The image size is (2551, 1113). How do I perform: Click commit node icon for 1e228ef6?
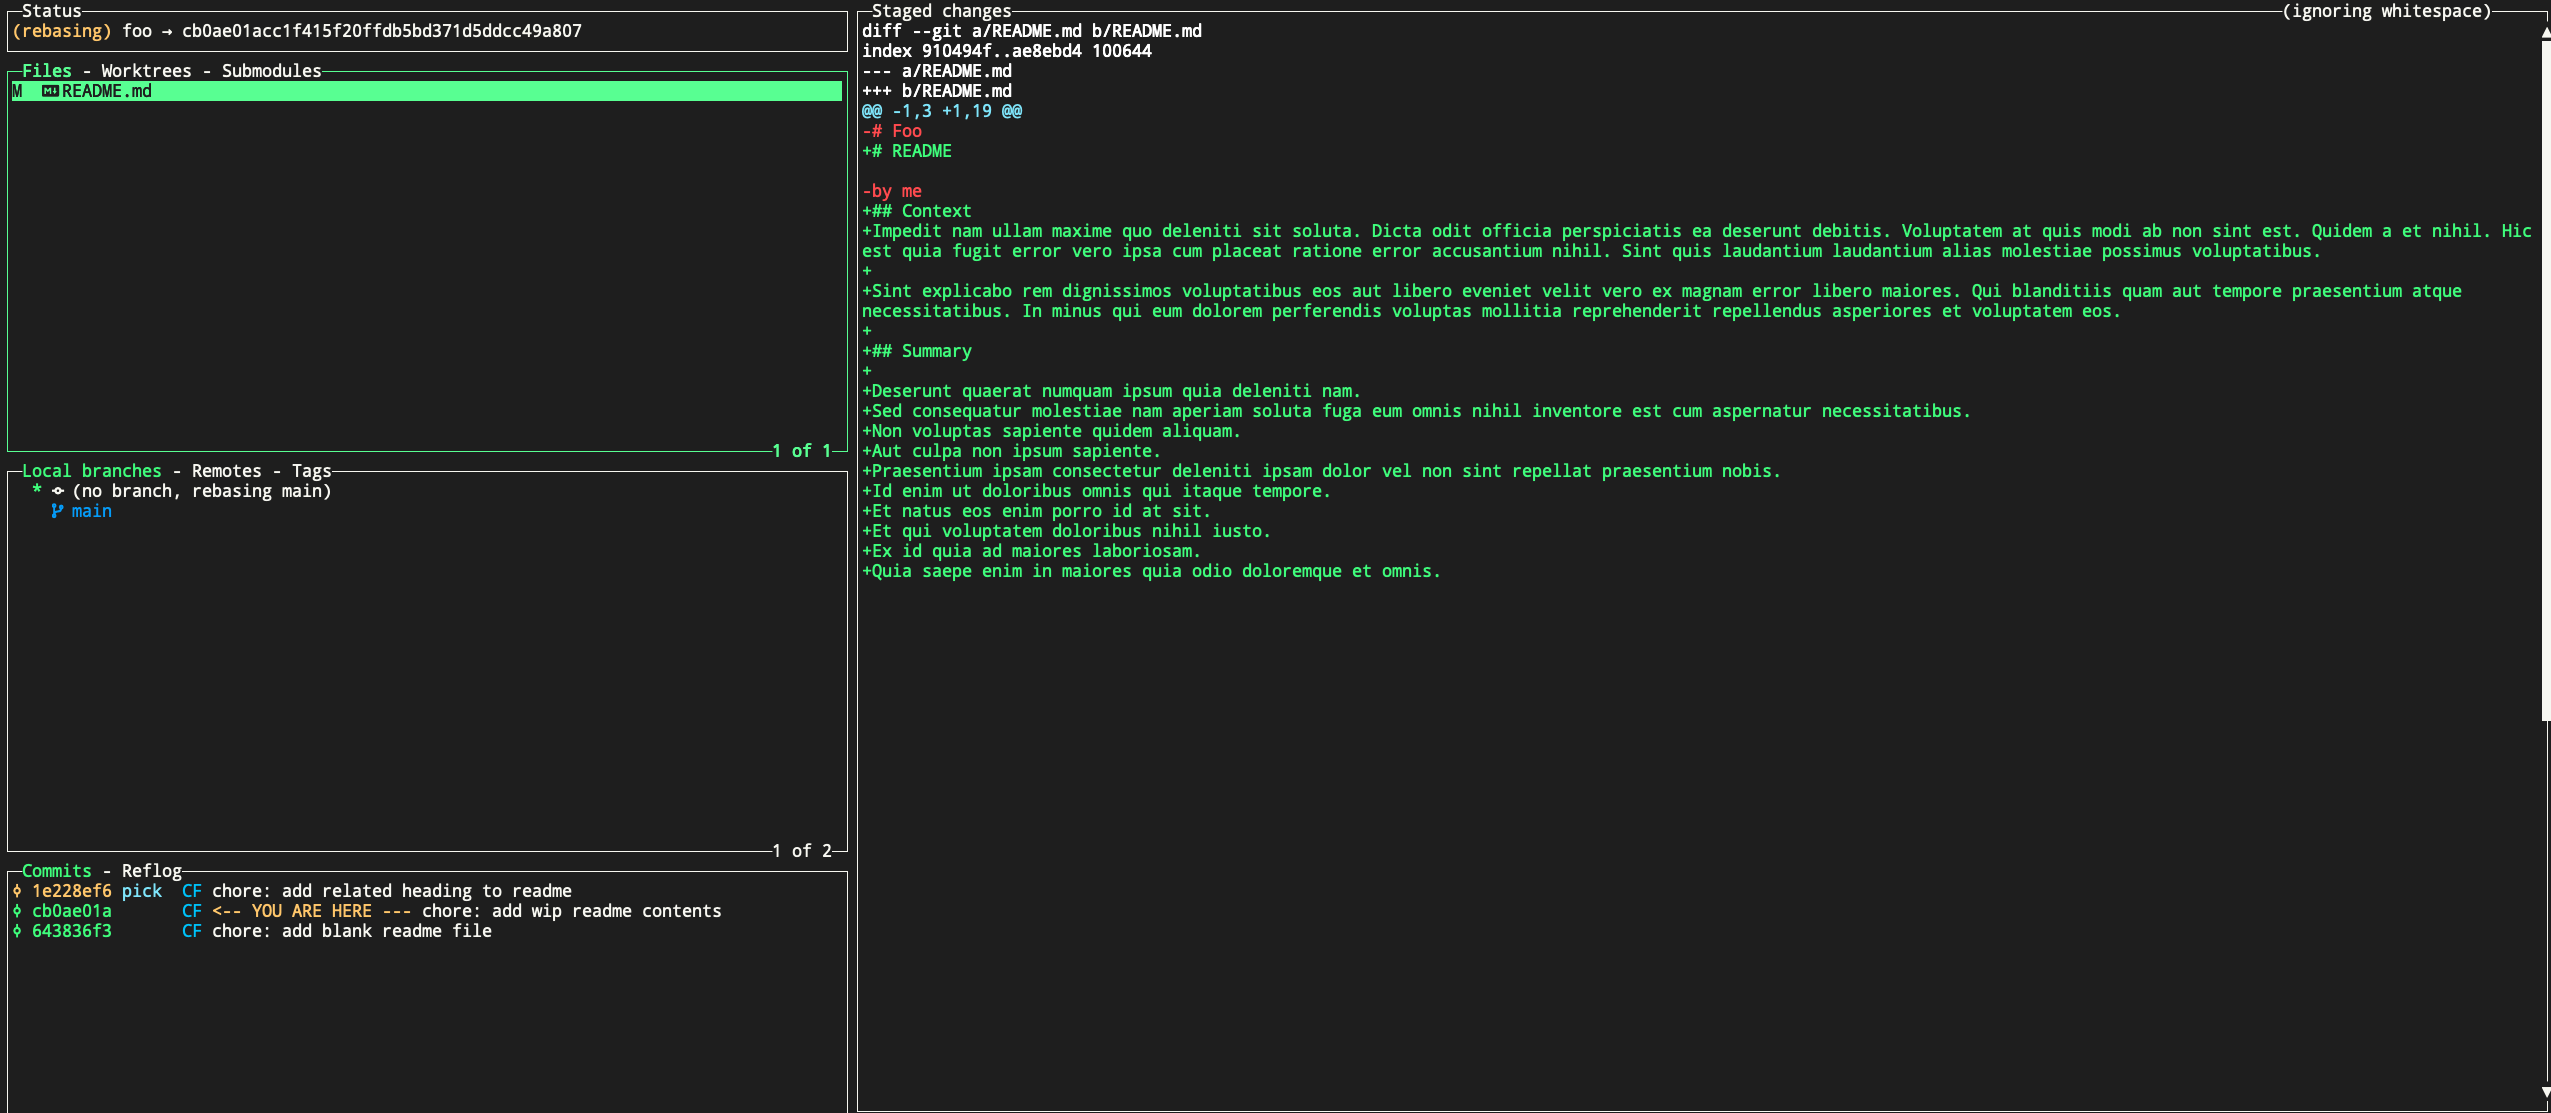[x=17, y=891]
